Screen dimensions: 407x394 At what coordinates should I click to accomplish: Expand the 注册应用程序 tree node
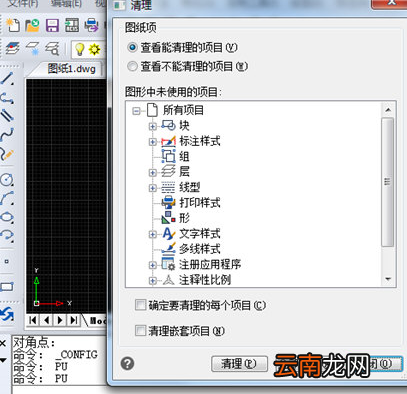[153, 265]
